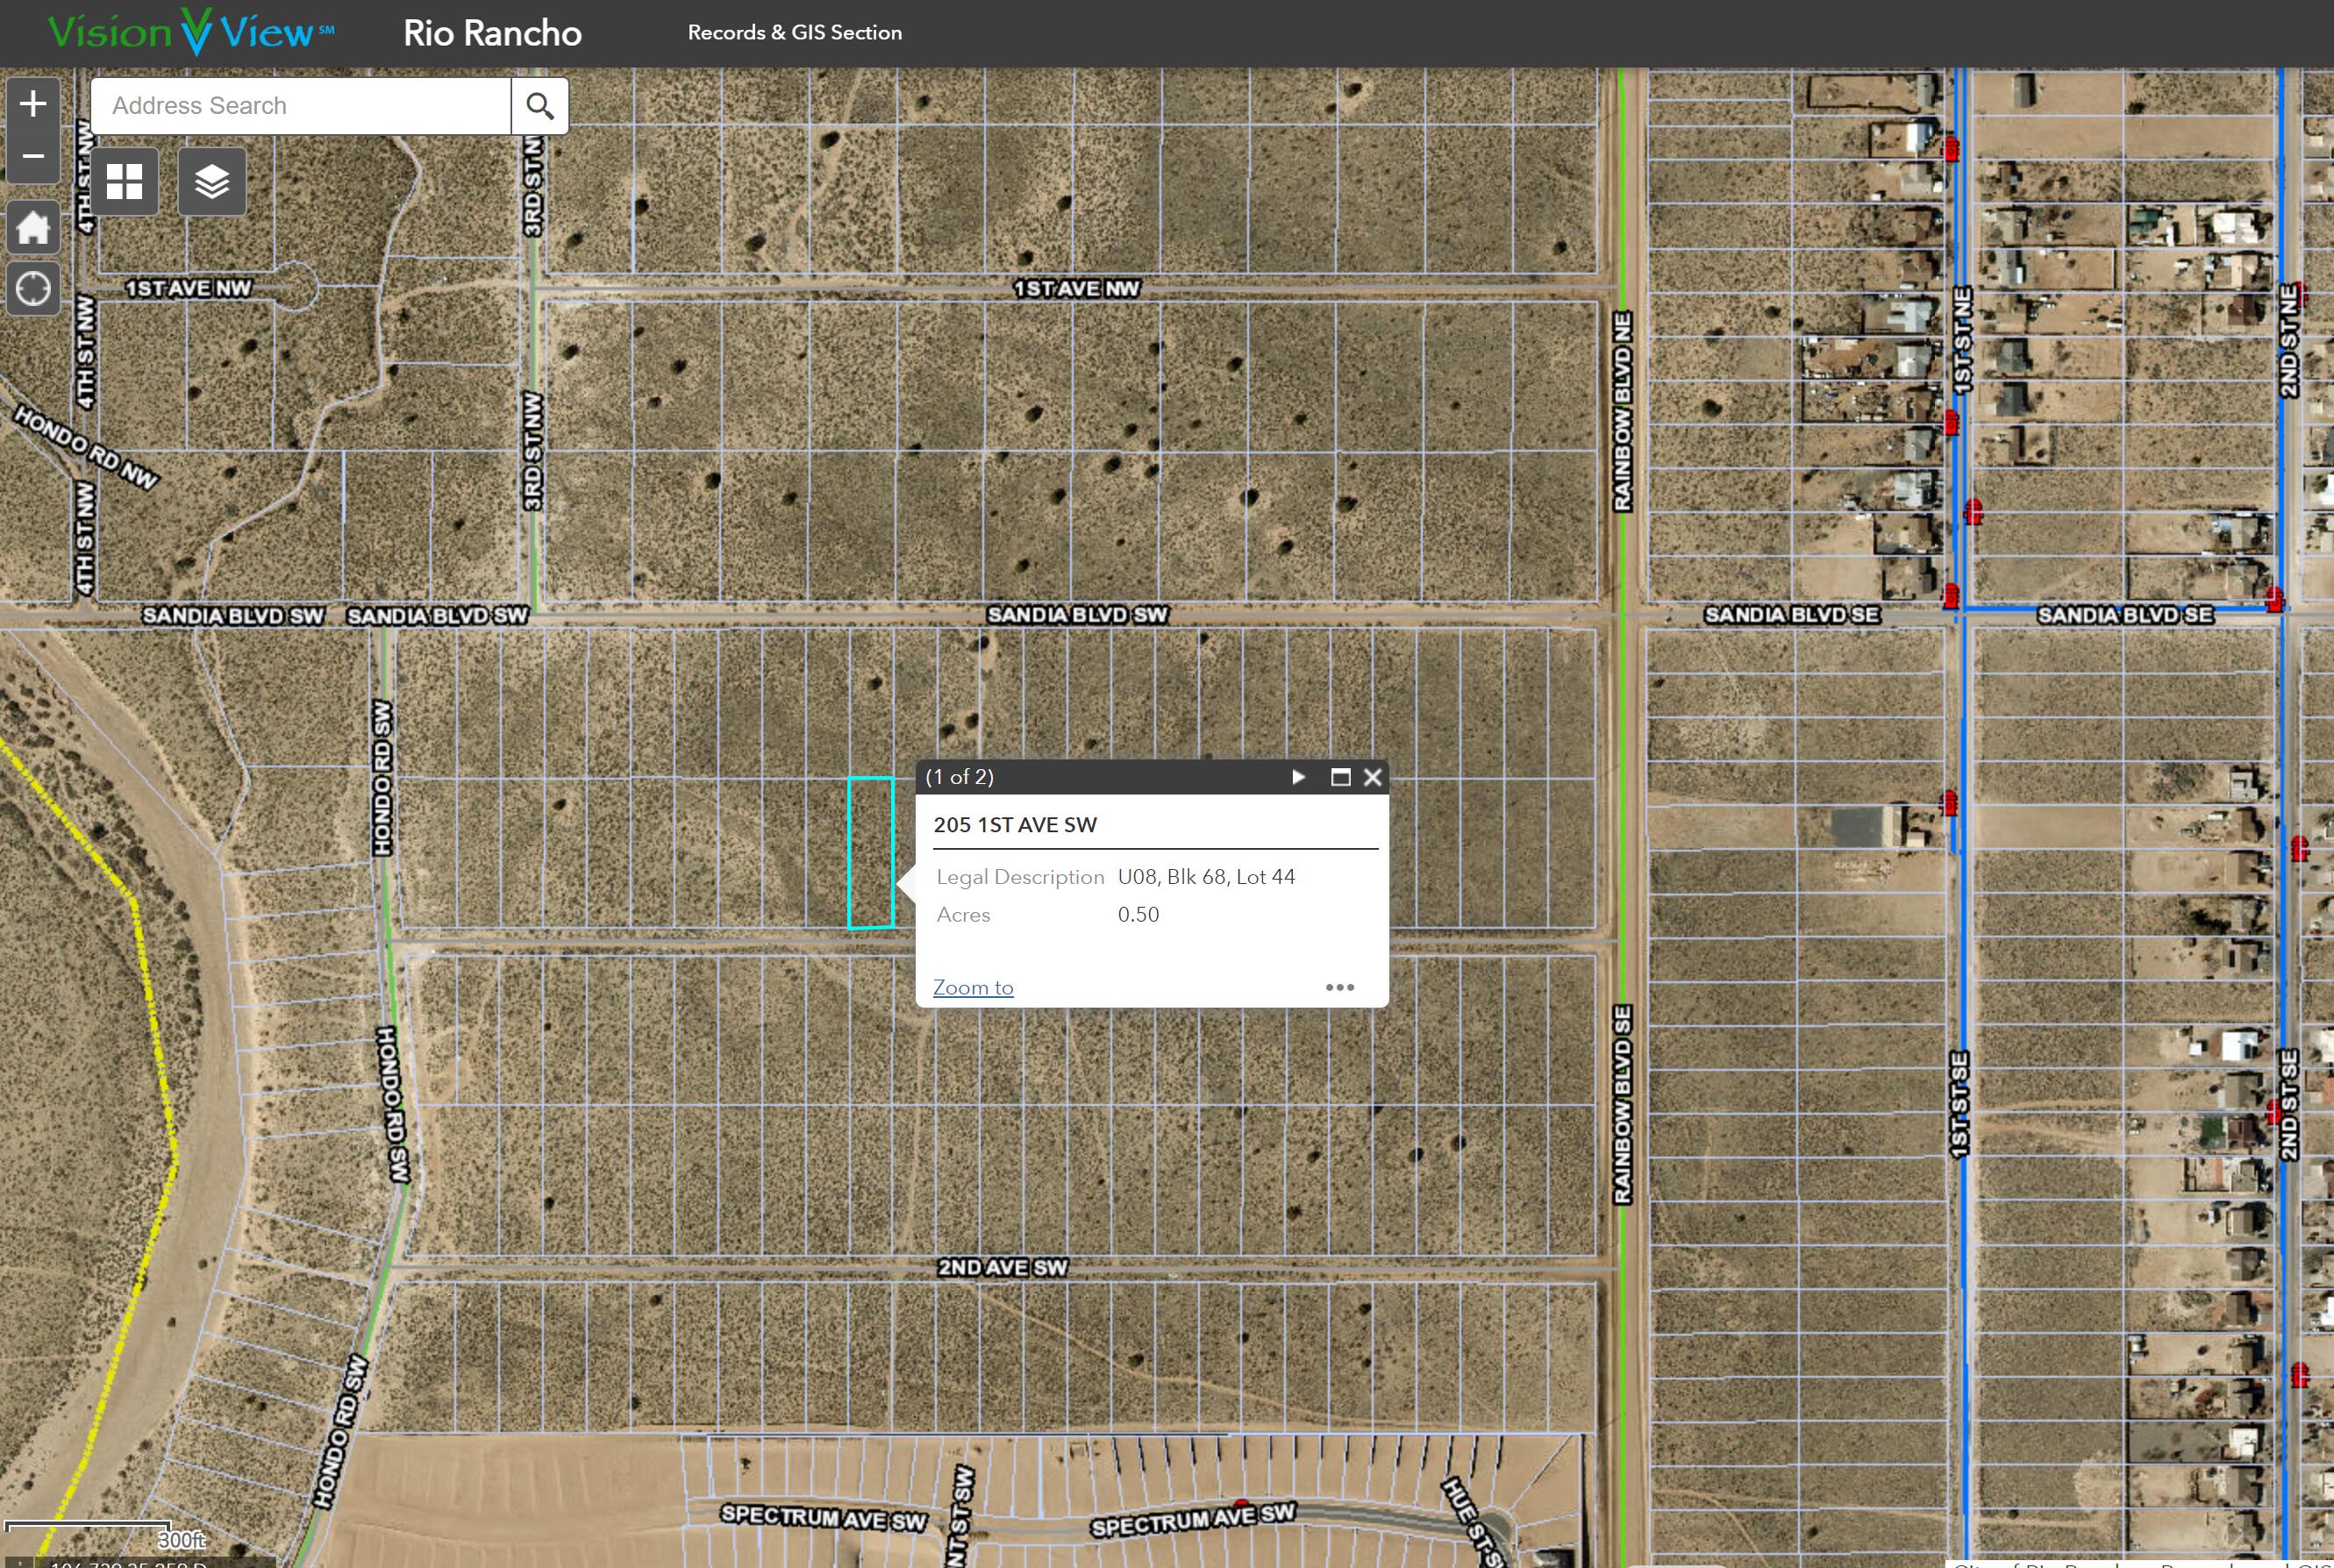
Task: Zoom out with the minus button
Action: pos(33,157)
